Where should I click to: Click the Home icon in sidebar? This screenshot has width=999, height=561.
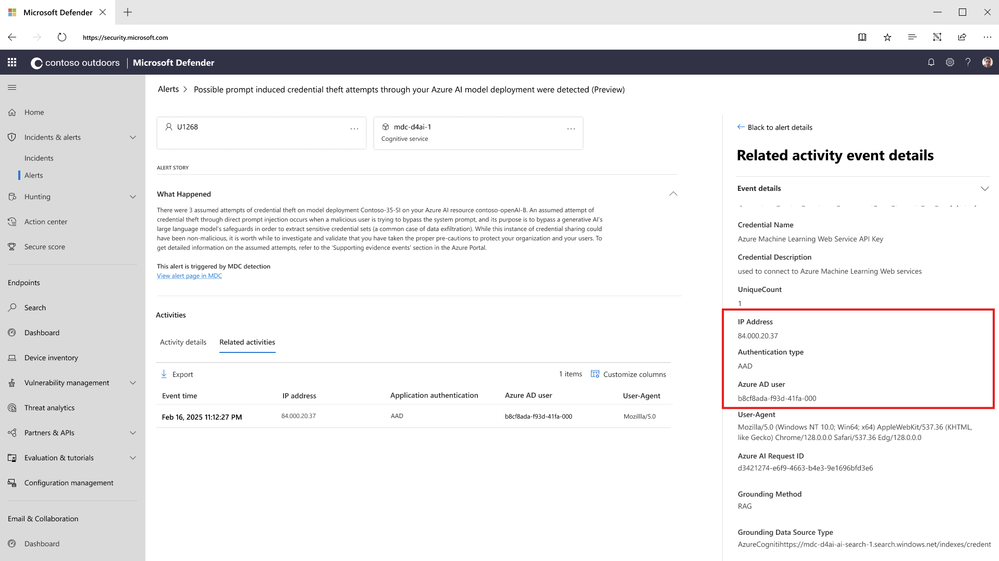pos(12,112)
